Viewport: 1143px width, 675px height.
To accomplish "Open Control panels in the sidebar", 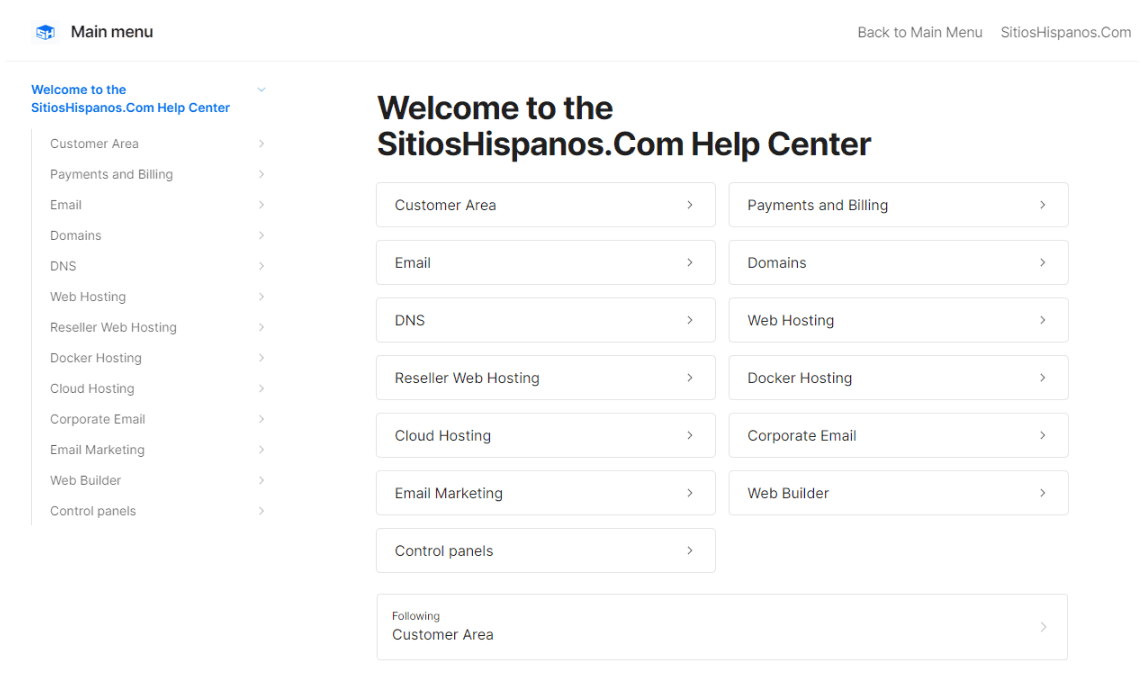I will click(93, 511).
